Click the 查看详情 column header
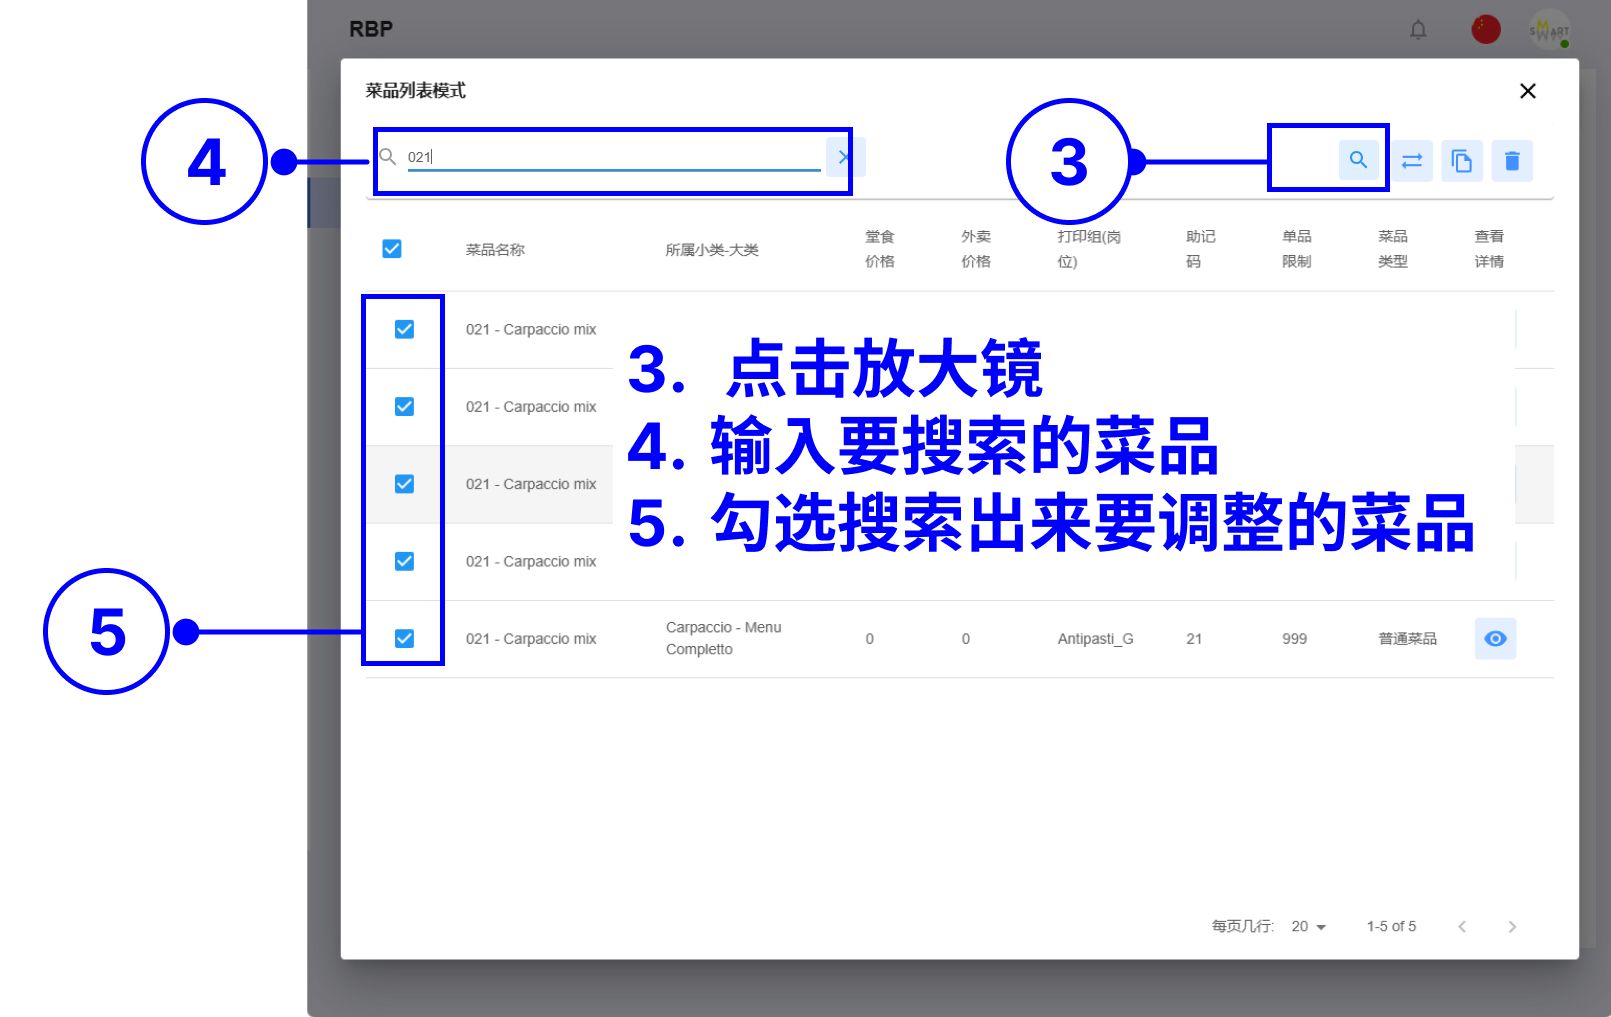The height and width of the screenshot is (1017, 1611). [1489, 249]
